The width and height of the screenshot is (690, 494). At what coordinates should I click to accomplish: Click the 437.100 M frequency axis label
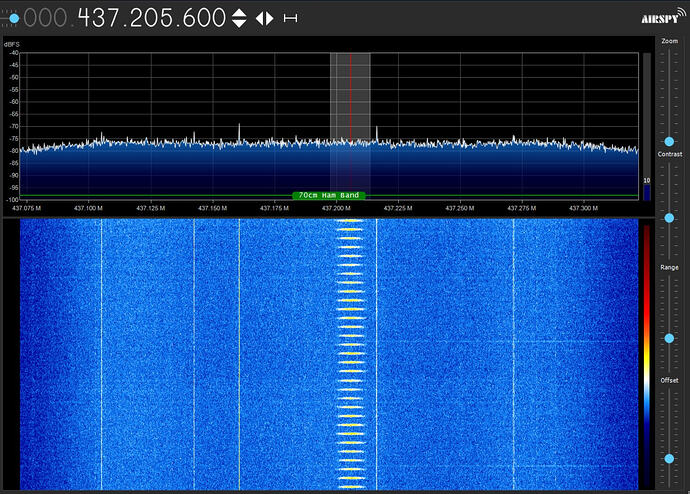coord(88,208)
